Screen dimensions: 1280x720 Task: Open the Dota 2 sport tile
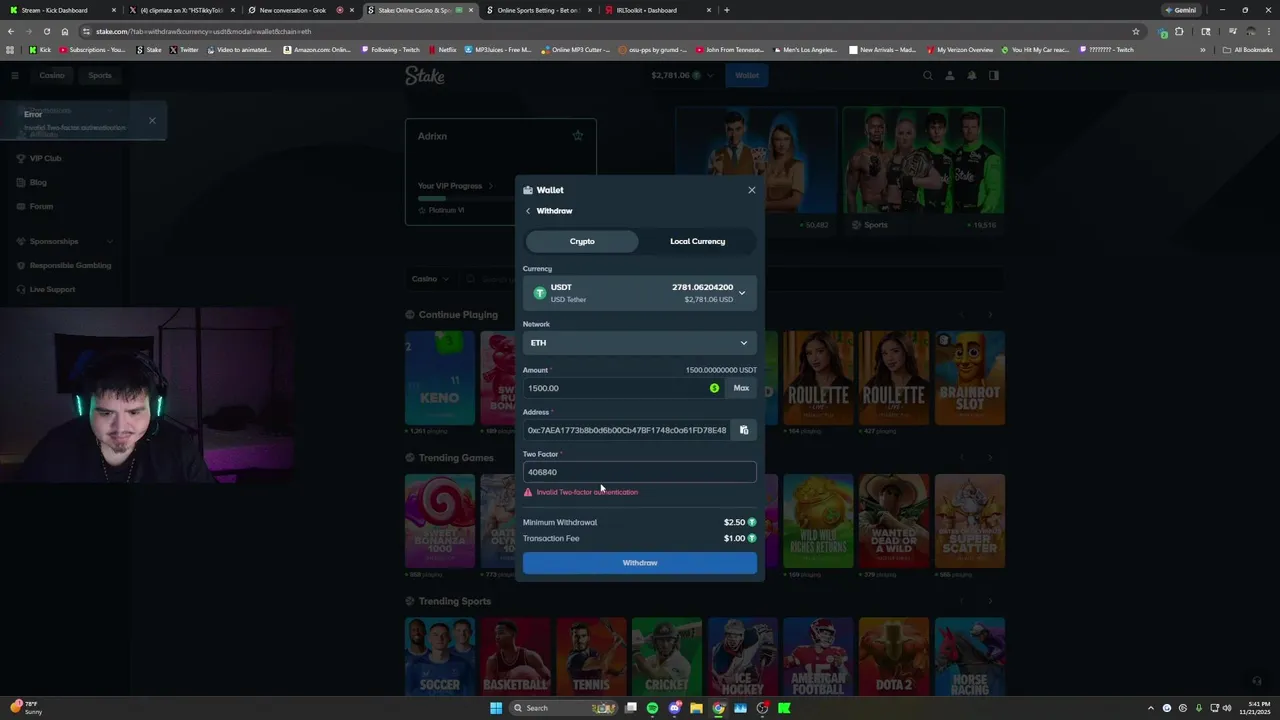(x=894, y=656)
